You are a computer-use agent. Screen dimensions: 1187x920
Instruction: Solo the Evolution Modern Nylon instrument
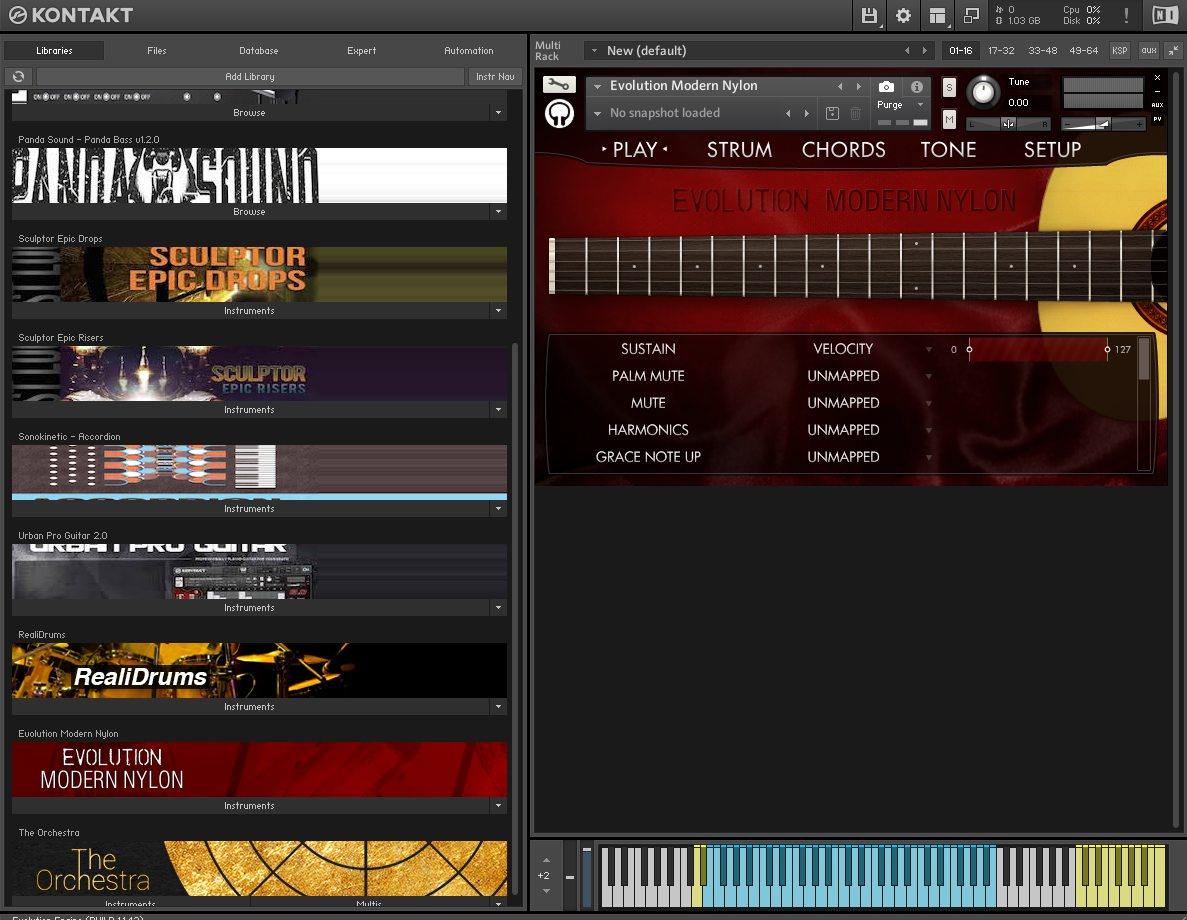point(949,87)
